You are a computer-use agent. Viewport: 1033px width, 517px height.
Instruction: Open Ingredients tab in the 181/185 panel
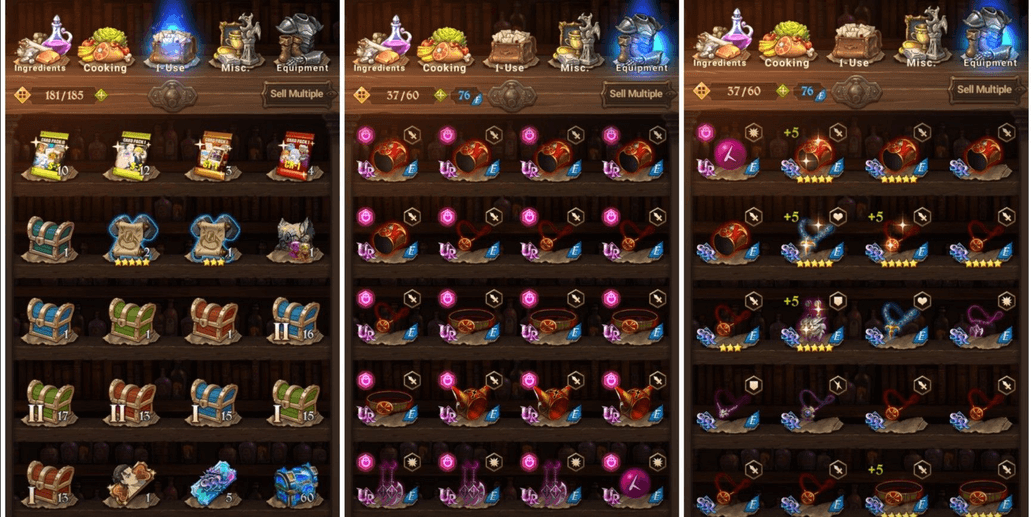[x=41, y=43]
